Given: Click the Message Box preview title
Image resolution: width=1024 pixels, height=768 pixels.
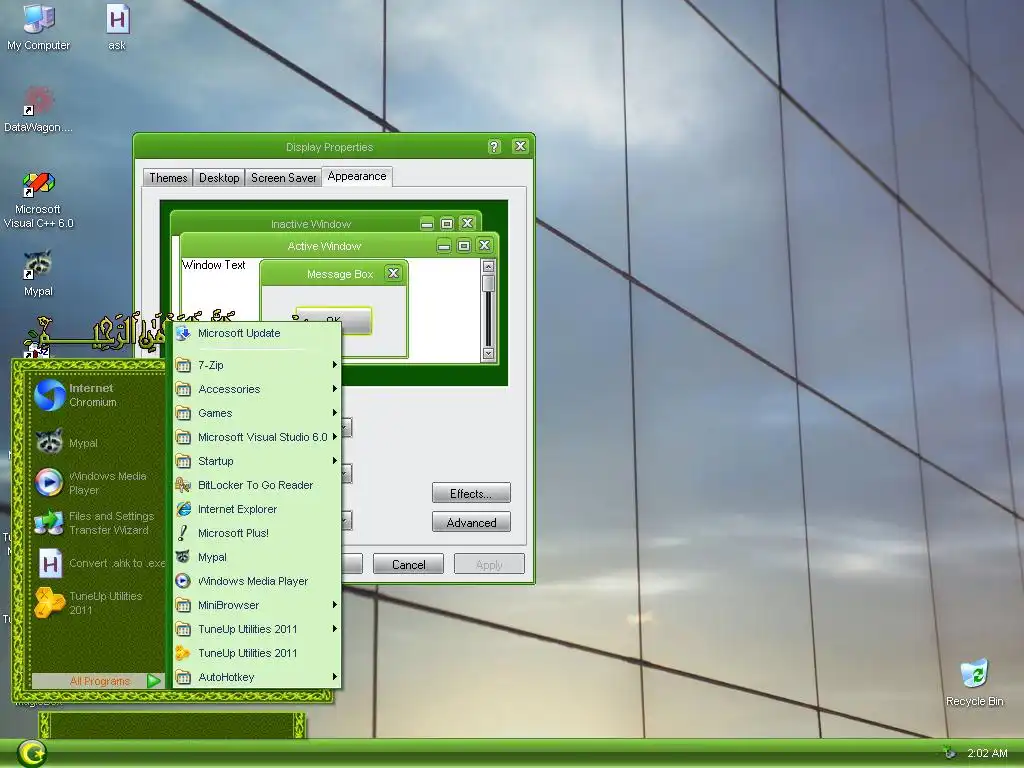Looking at the screenshot, I should tap(340, 274).
